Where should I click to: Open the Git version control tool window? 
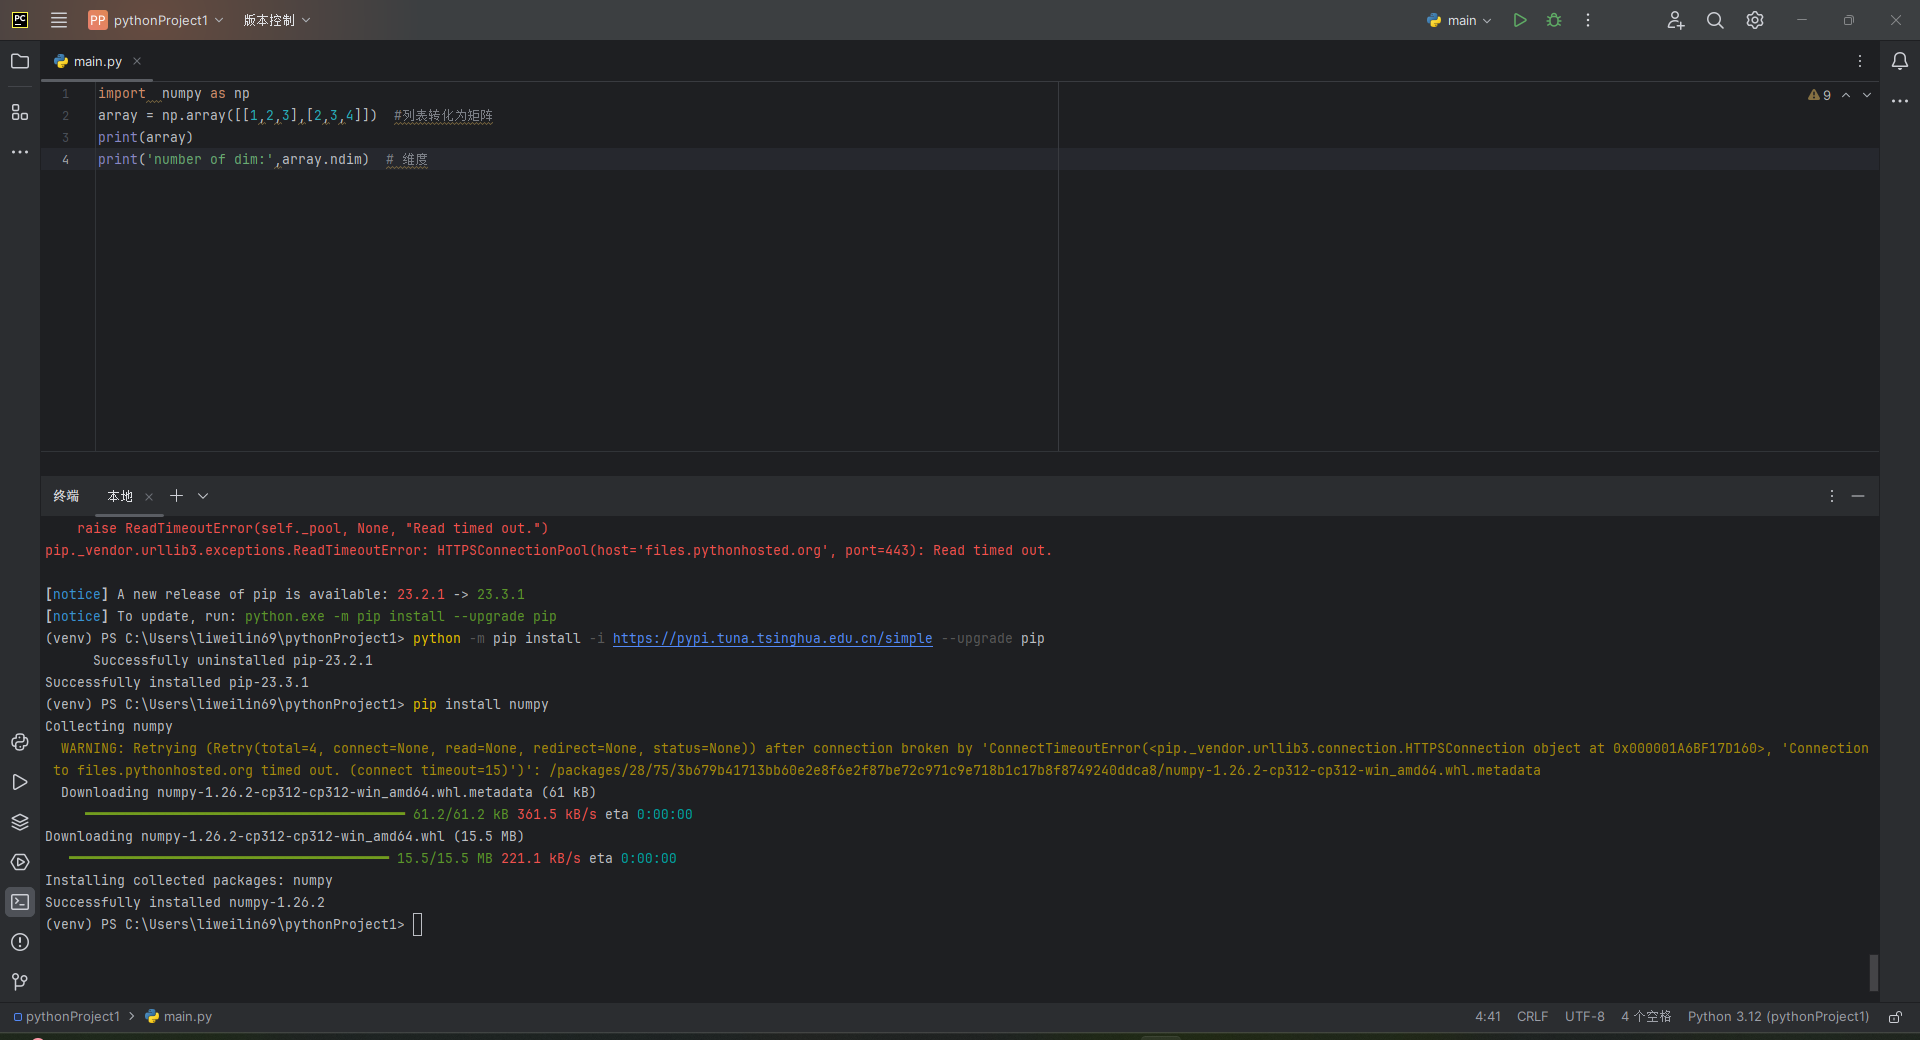20,982
